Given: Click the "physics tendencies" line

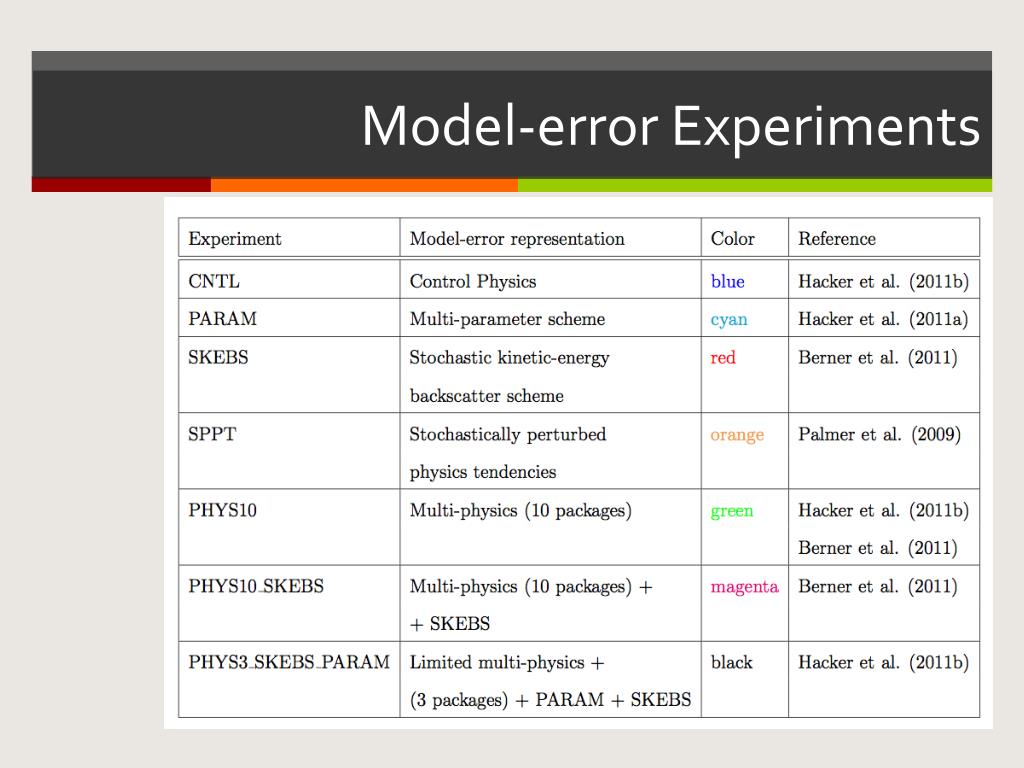Looking at the screenshot, I should [483, 472].
